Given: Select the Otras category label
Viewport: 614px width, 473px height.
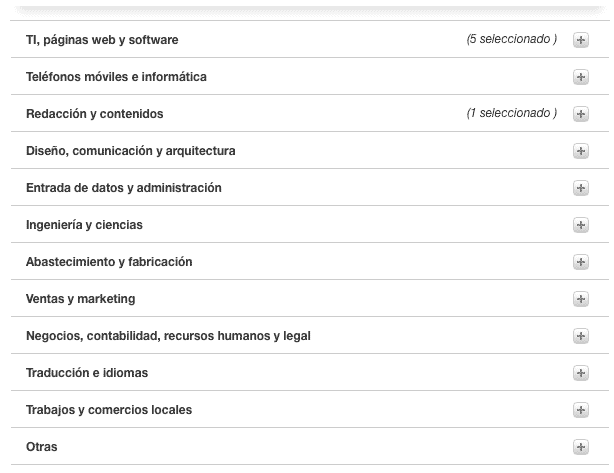Looking at the screenshot, I should pos(42,447).
